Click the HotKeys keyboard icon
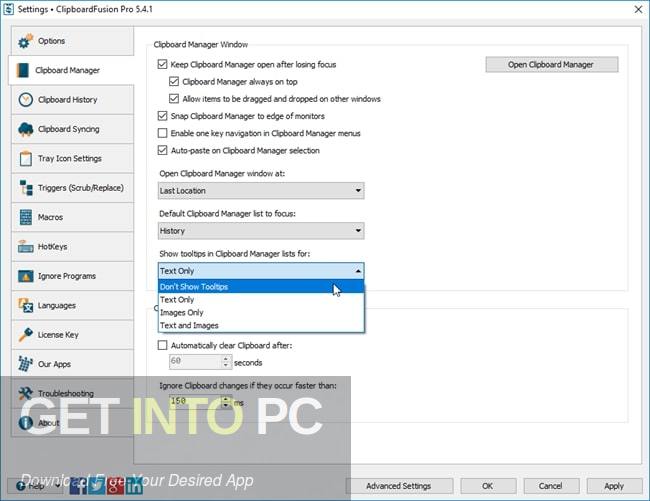This screenshot has width=650, height=501. tap(25, 247)
